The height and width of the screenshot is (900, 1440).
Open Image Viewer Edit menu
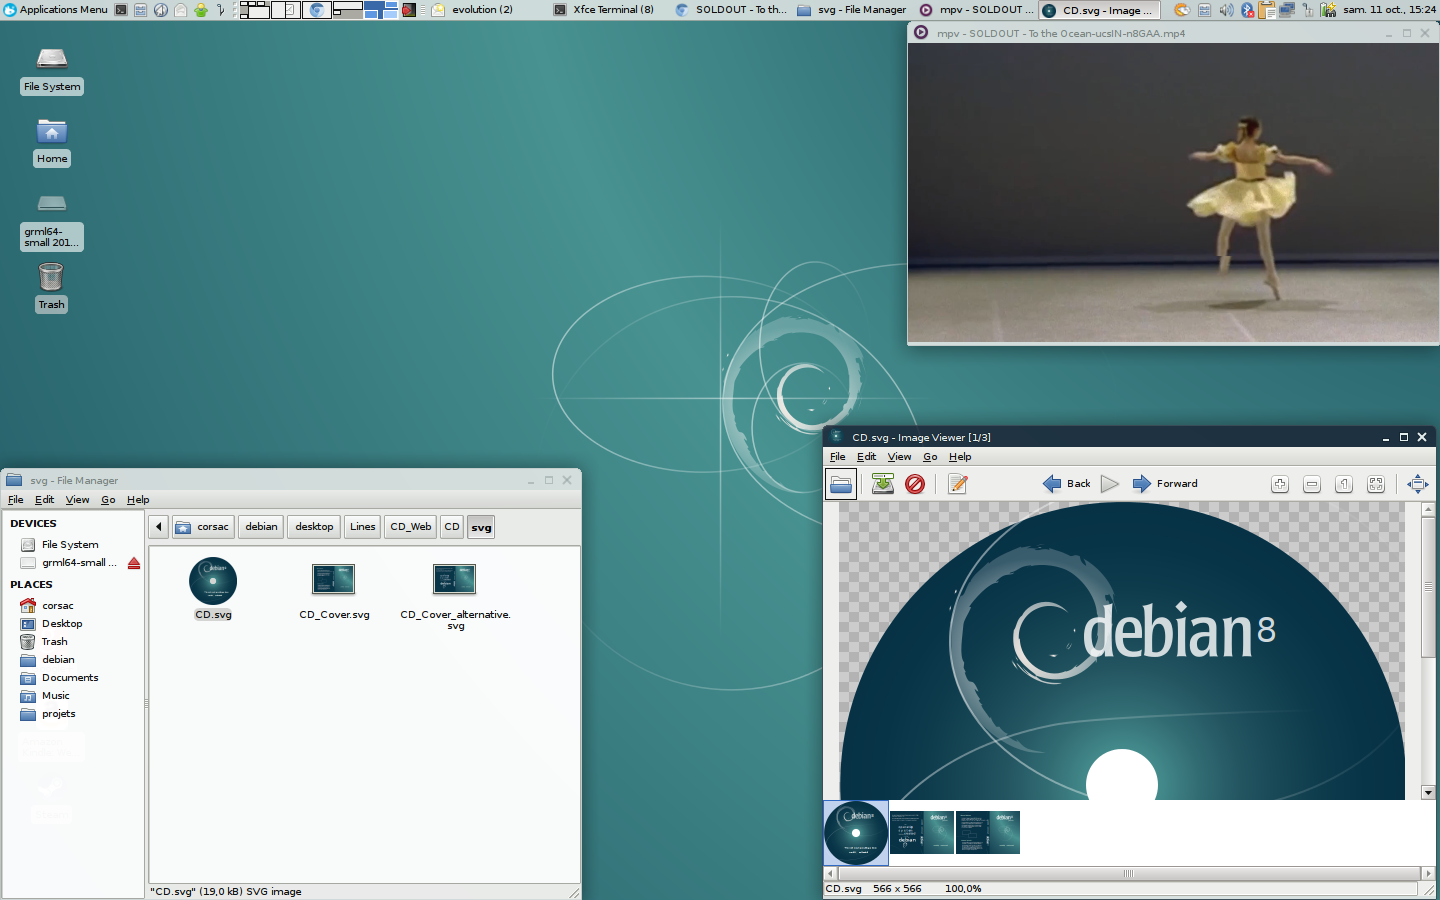(x=866, y=457)
